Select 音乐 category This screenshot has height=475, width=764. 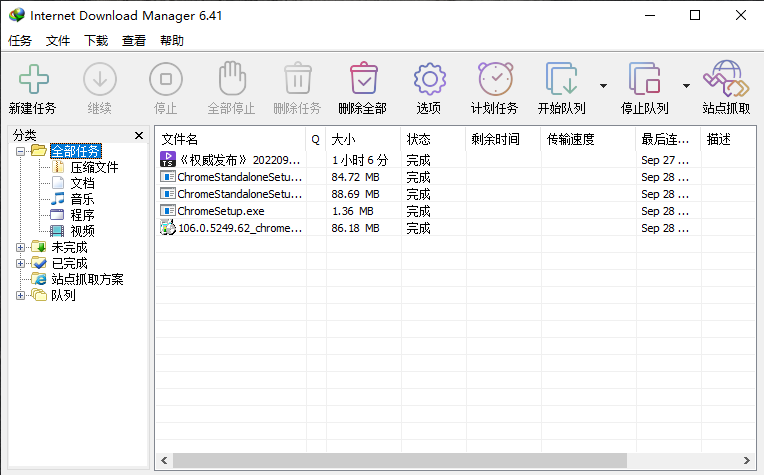(x=82, y=199)
